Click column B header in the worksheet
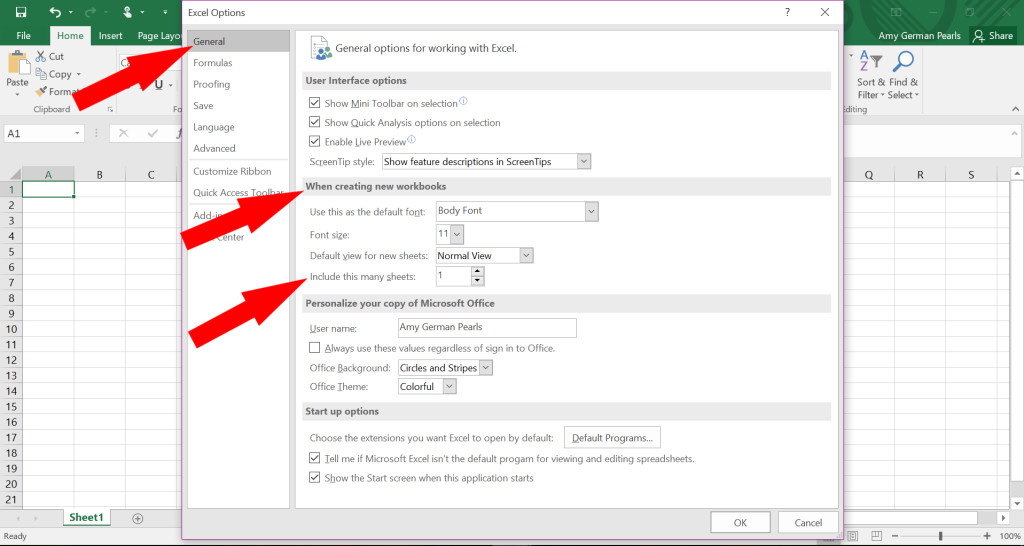 coord(99,174)
